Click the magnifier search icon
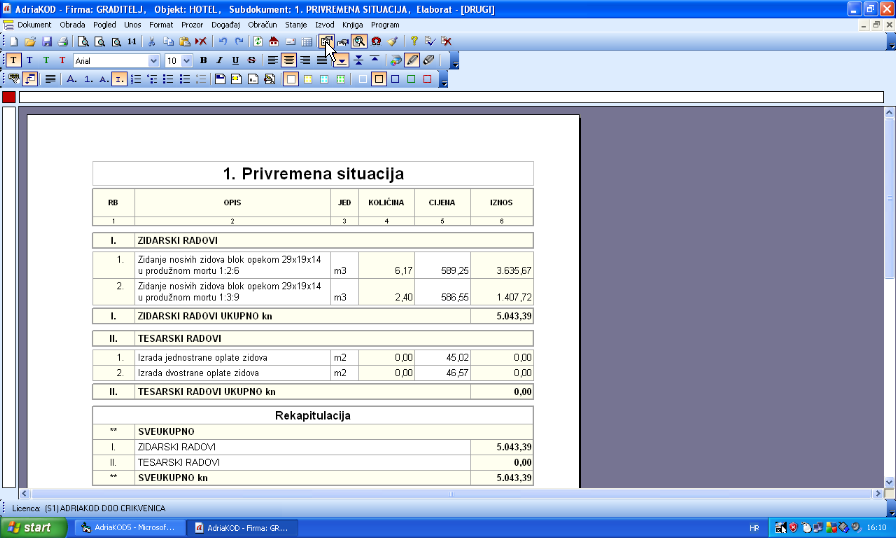The image size is (896, 538). [359, 42]
